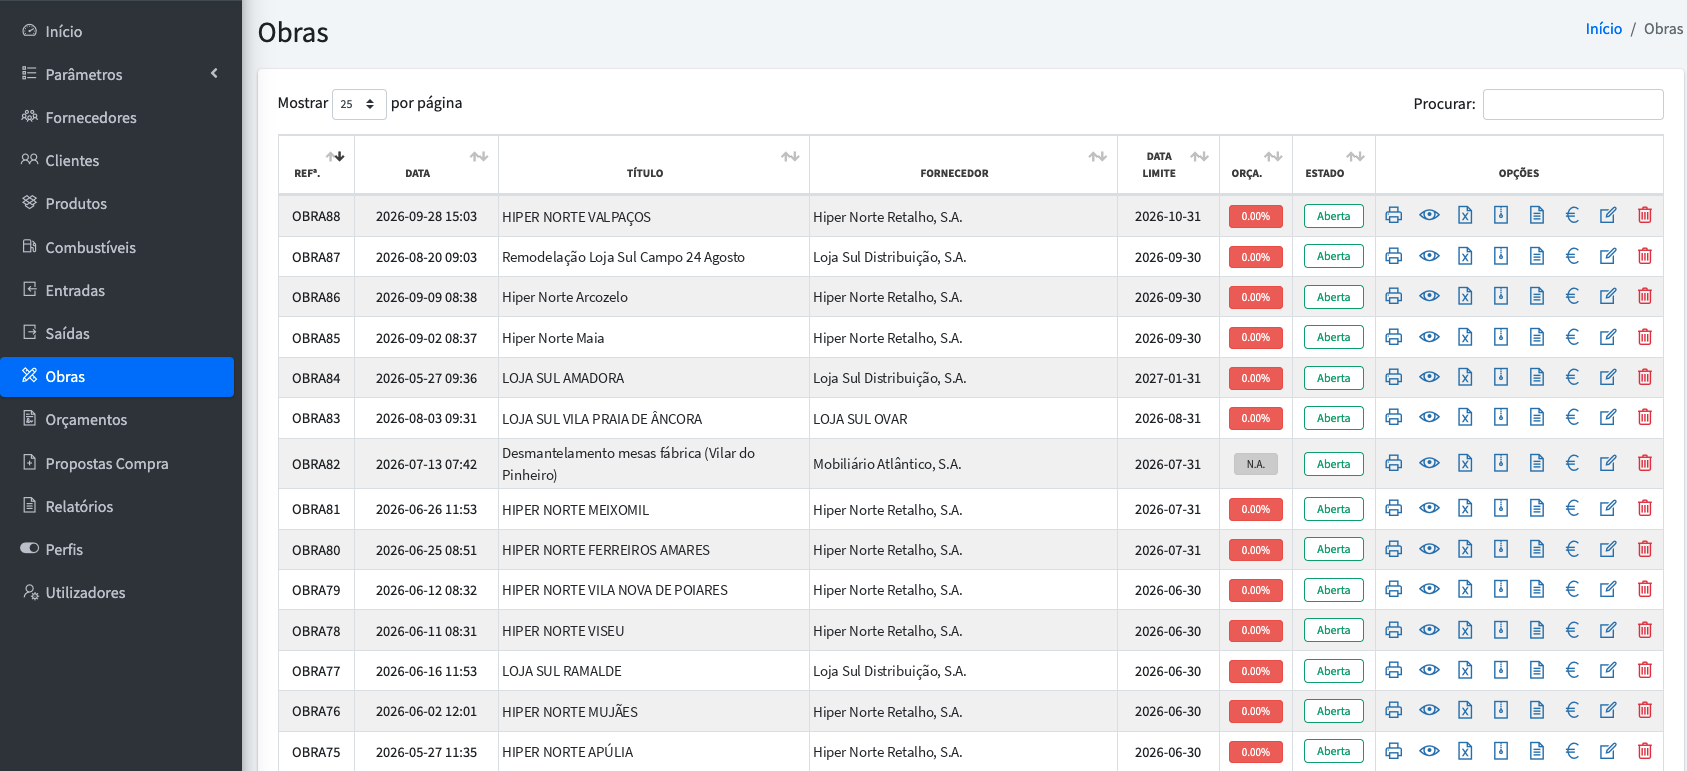Sort table by TÍTULO column
This screenshot has height=771, width=1687.
pyautogui.click(x=654, y=165)
